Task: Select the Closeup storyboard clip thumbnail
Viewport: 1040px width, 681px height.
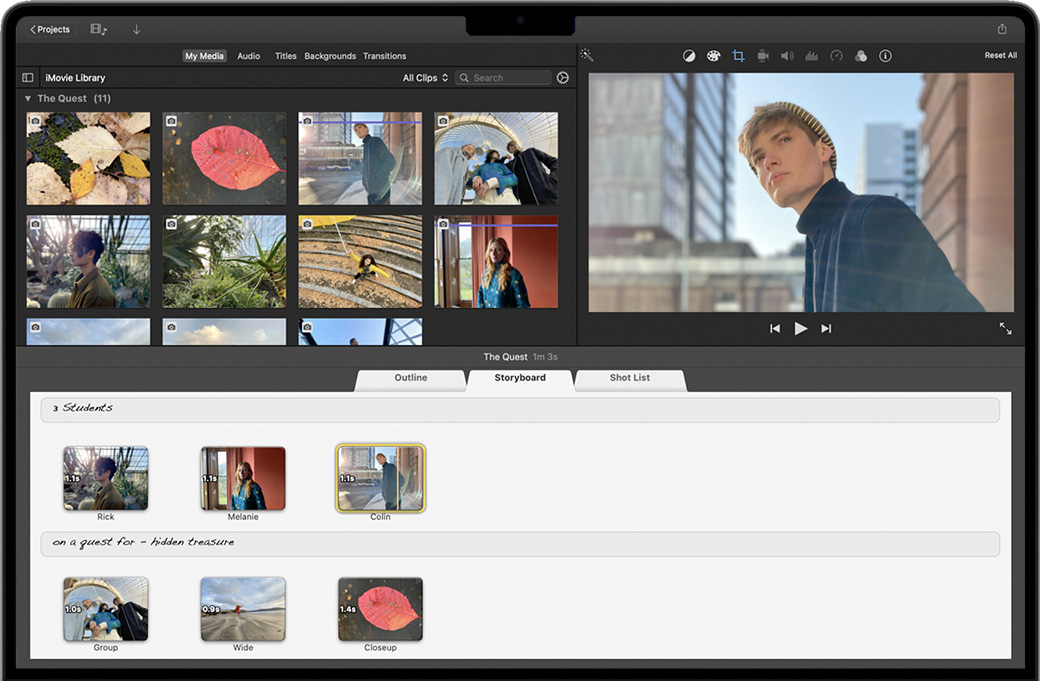Action: point(380,608)
